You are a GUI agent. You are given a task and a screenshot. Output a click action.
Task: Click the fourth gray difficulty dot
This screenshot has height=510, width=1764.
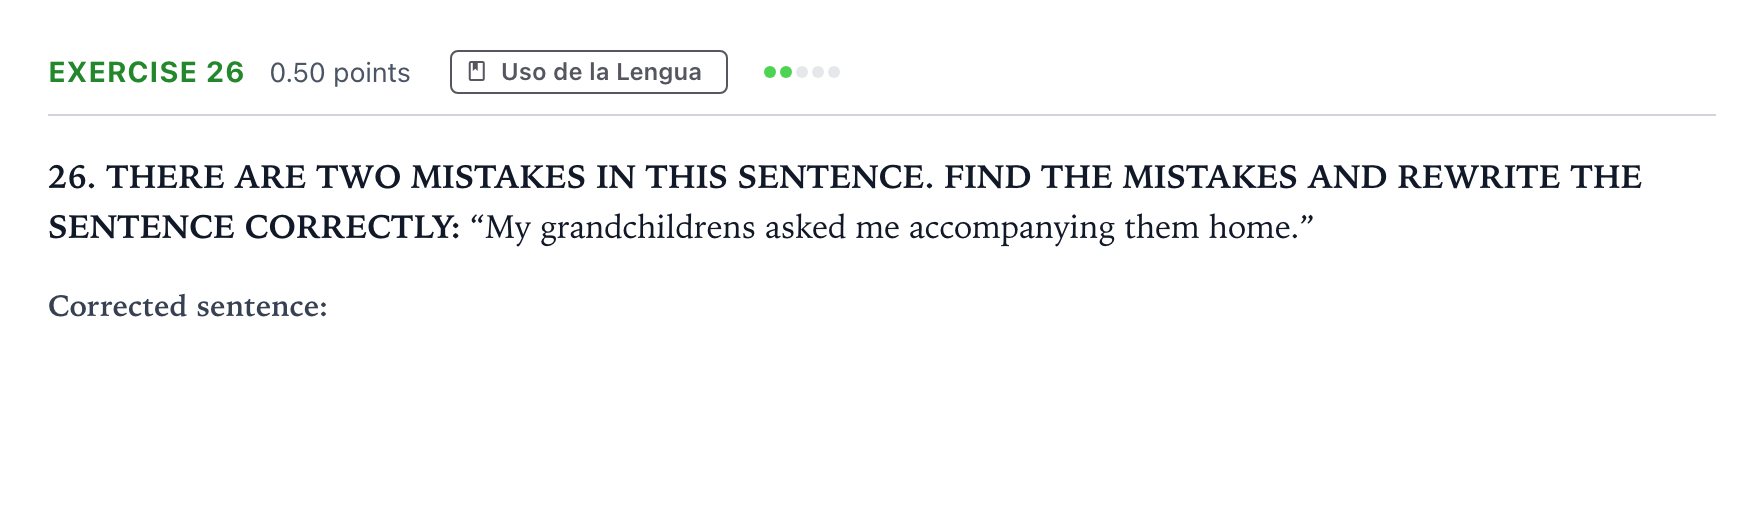[x=818, y=72]
